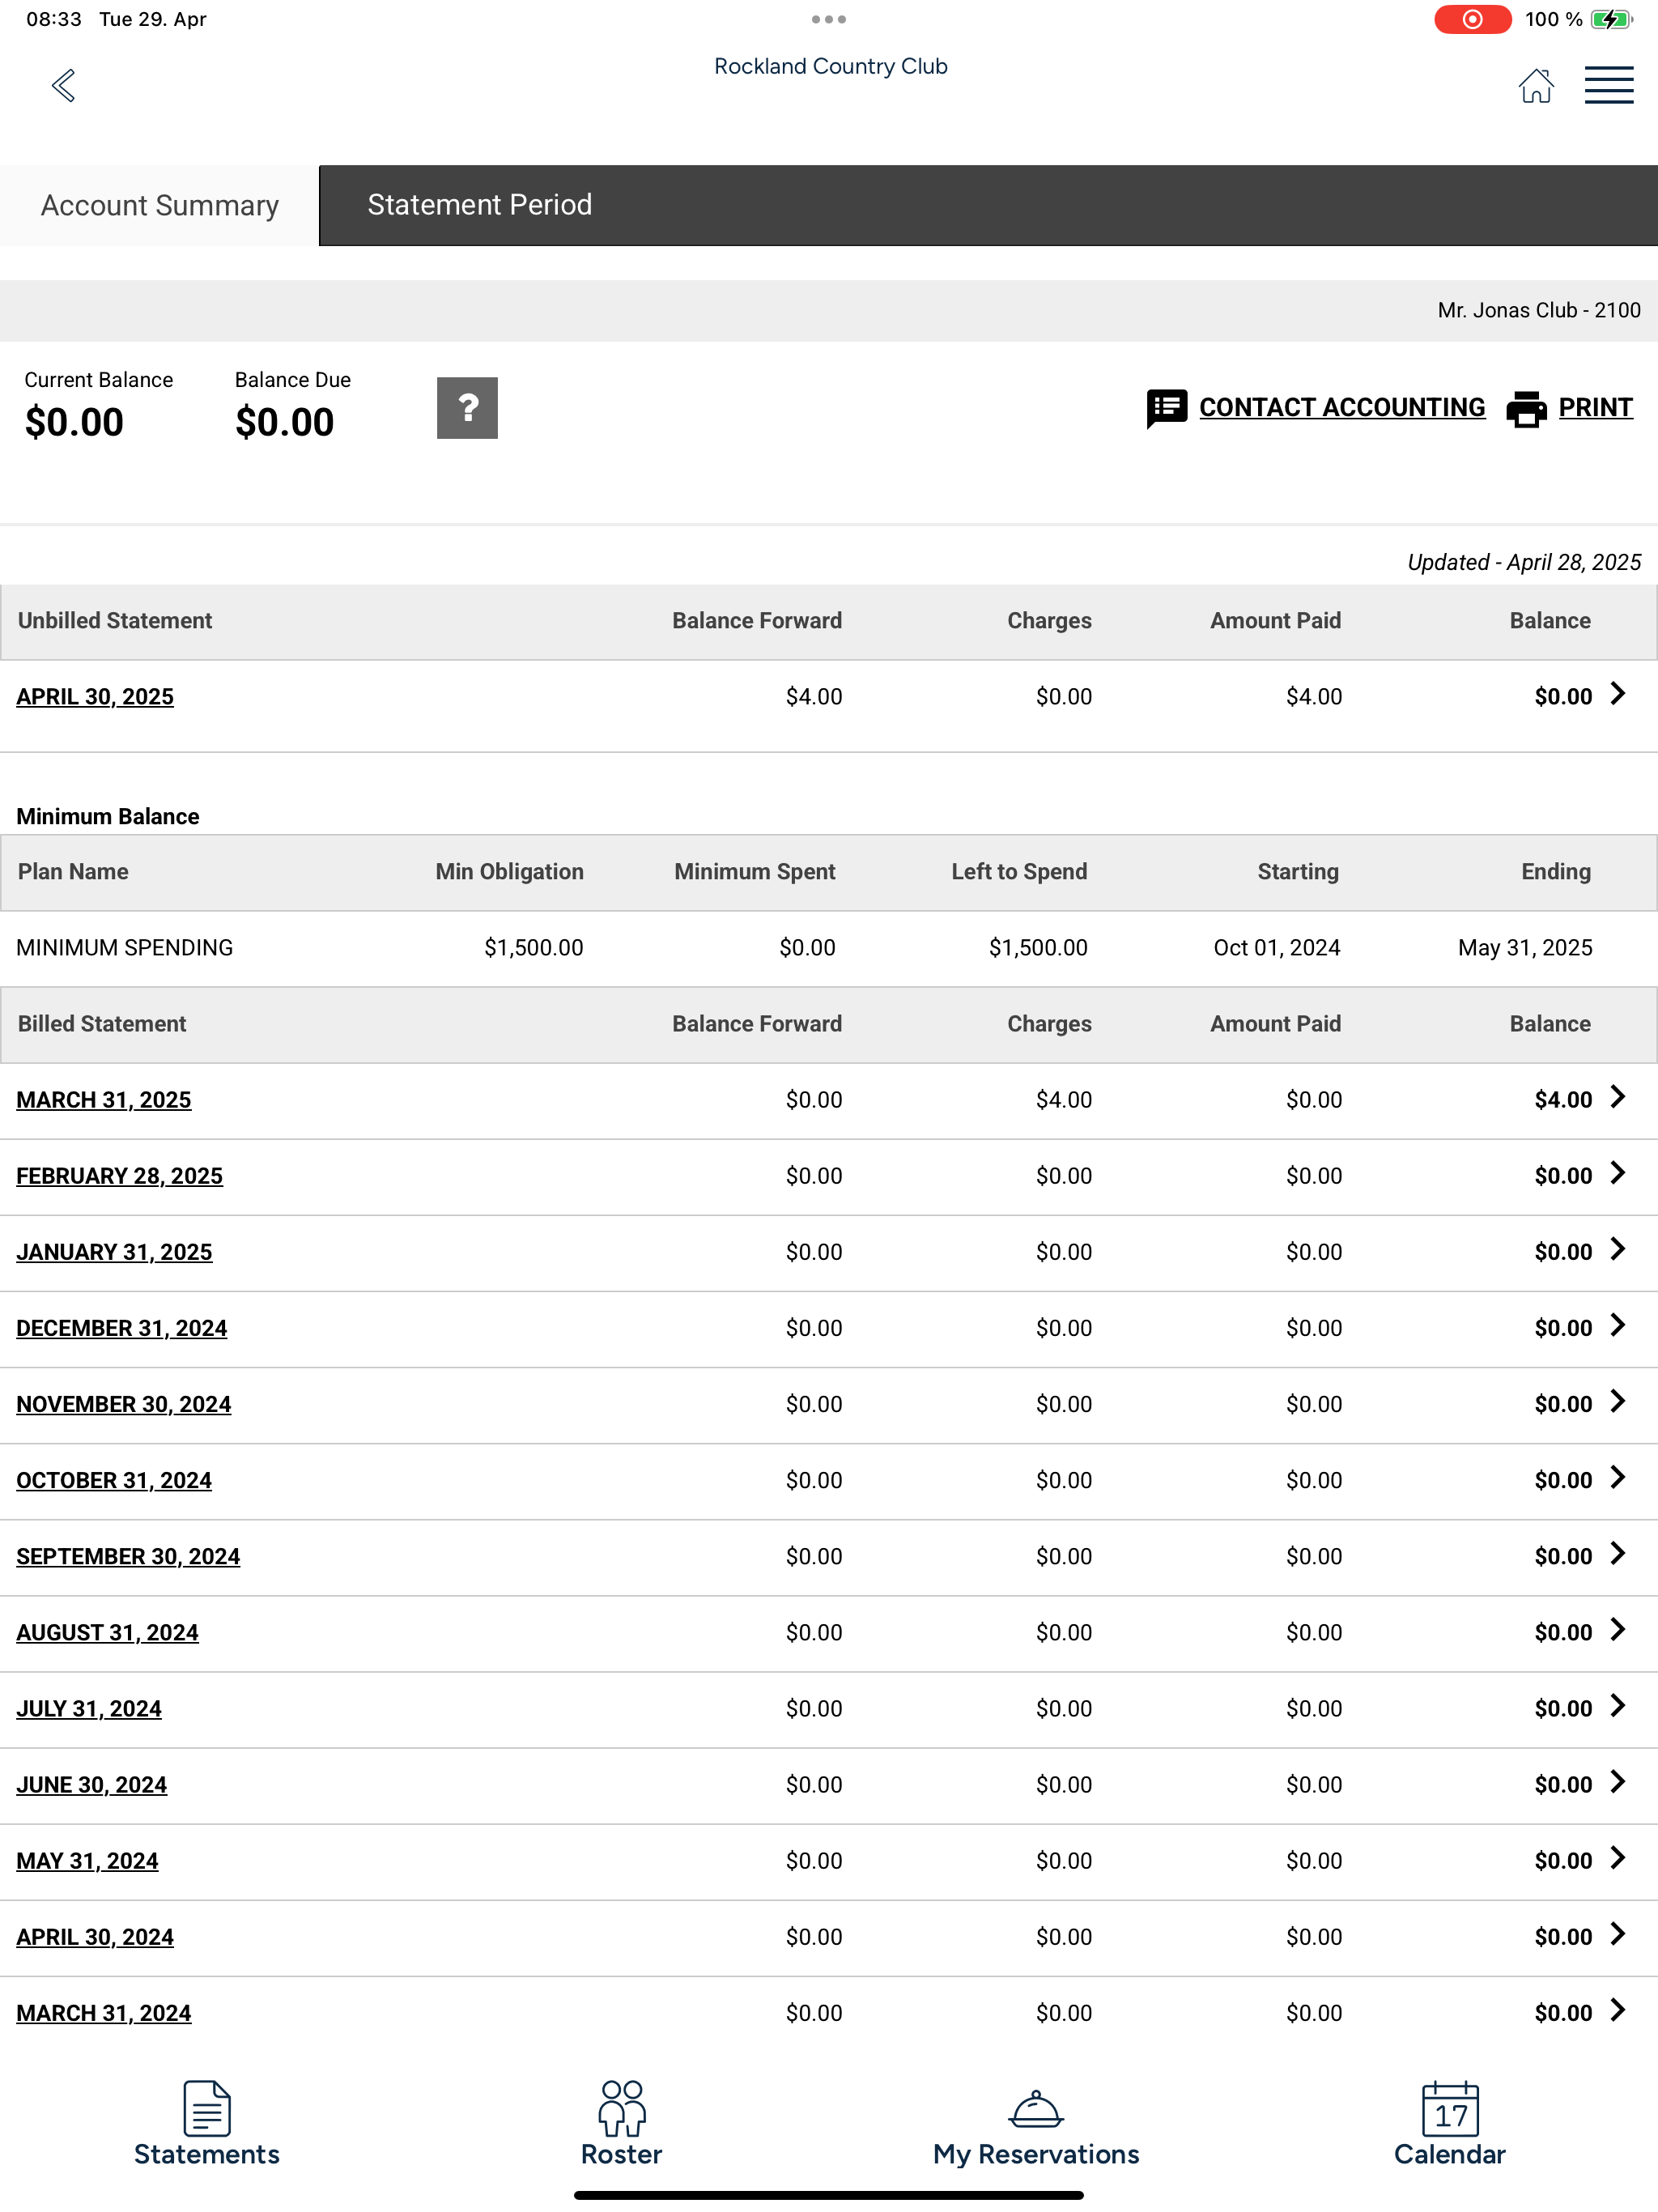Open Statements from bottom bar
This screenshot has width=1658, height=2212.
pyautogui.click(x=207, y=2124)
